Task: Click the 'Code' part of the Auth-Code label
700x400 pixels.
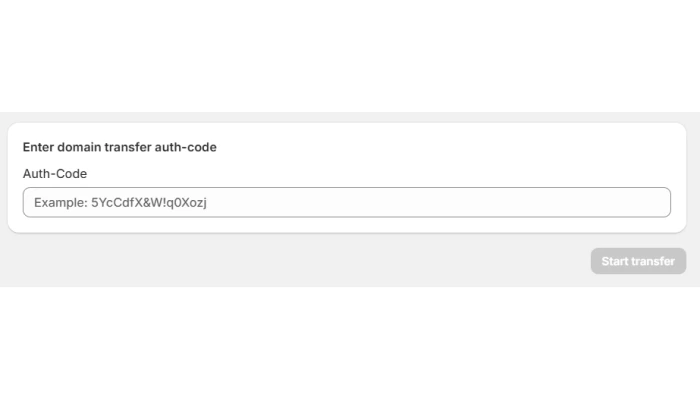Action: pos(71,174)
